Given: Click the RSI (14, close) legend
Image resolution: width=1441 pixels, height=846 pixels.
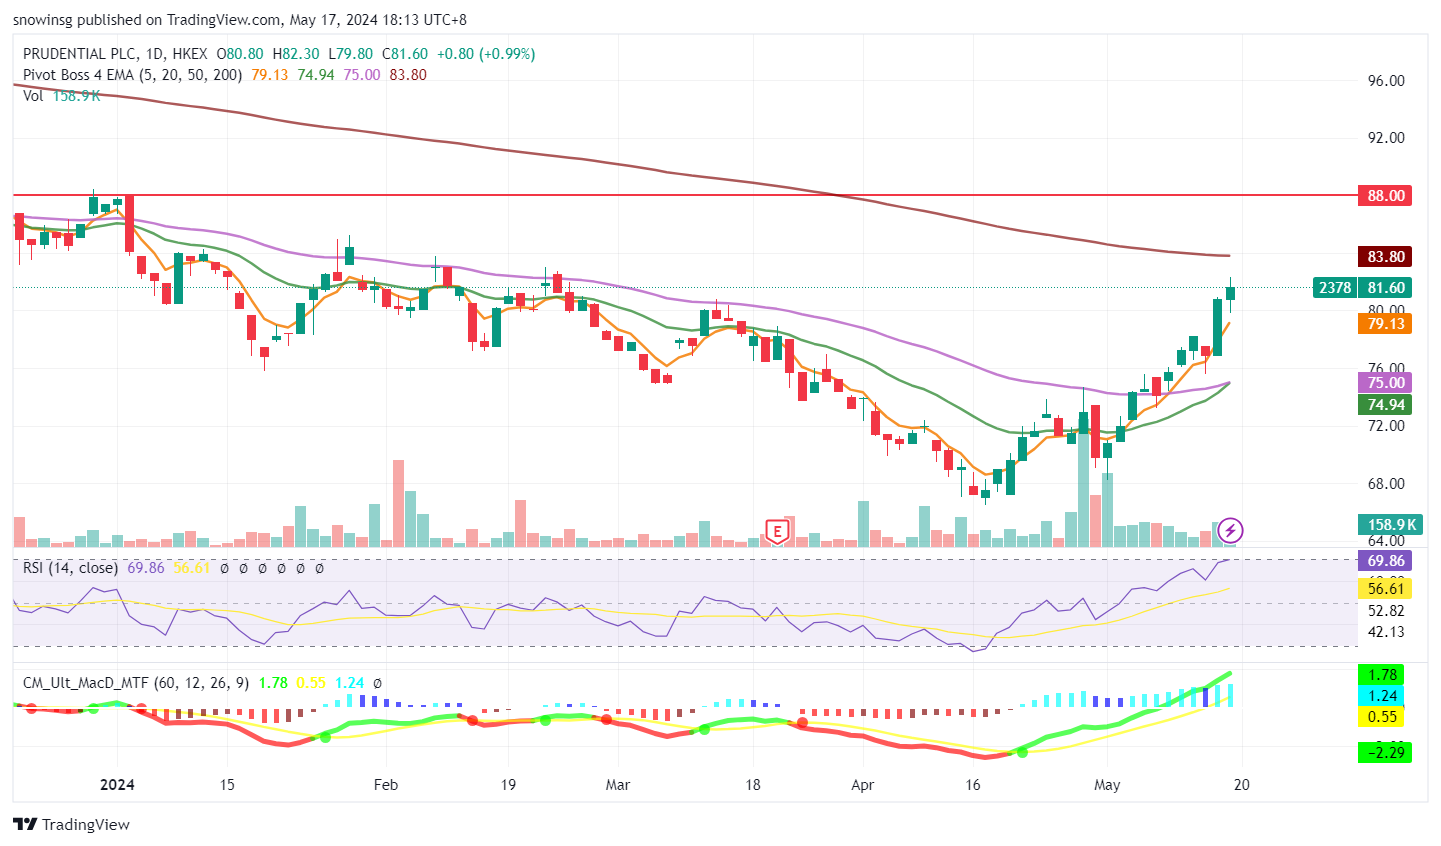Looking at the screenshot, I should tap(70, 568).
